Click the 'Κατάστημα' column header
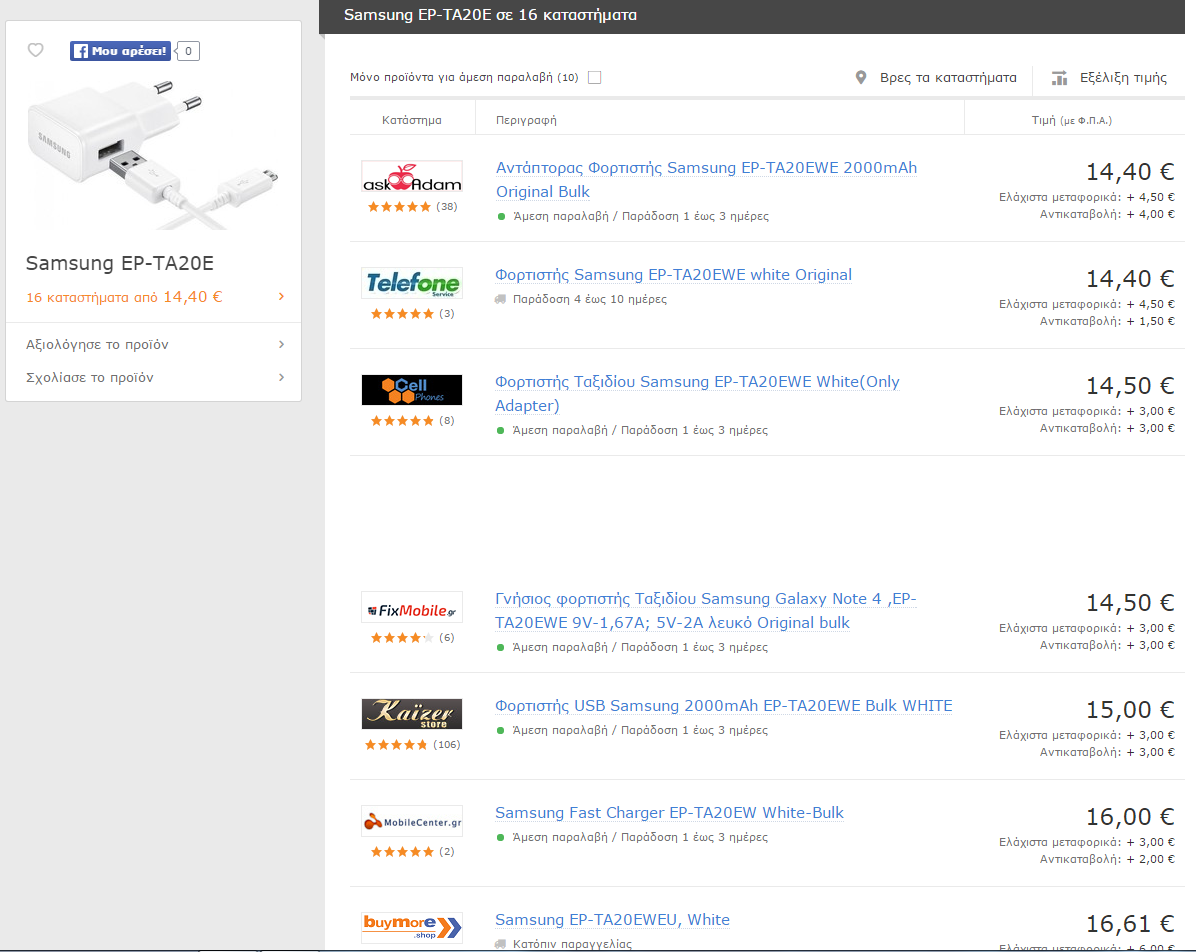 [412, 120]
